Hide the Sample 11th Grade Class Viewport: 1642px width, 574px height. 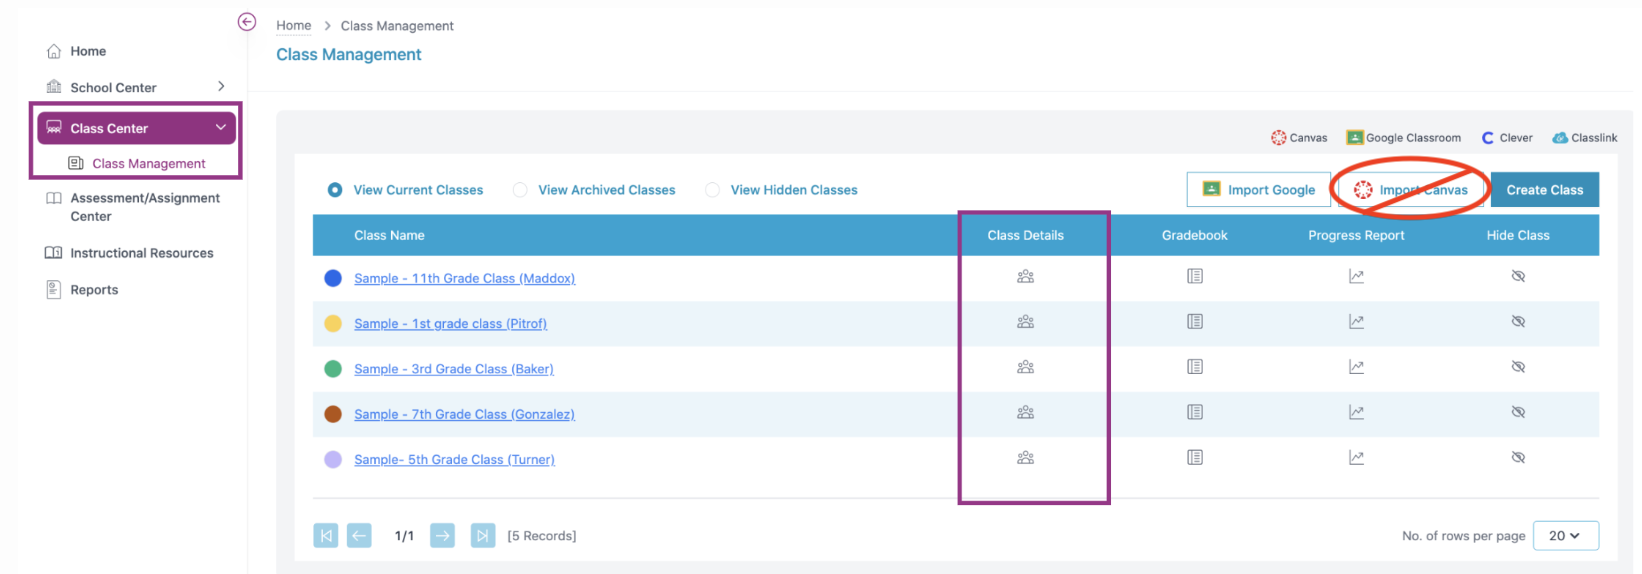pos(1518,277)
